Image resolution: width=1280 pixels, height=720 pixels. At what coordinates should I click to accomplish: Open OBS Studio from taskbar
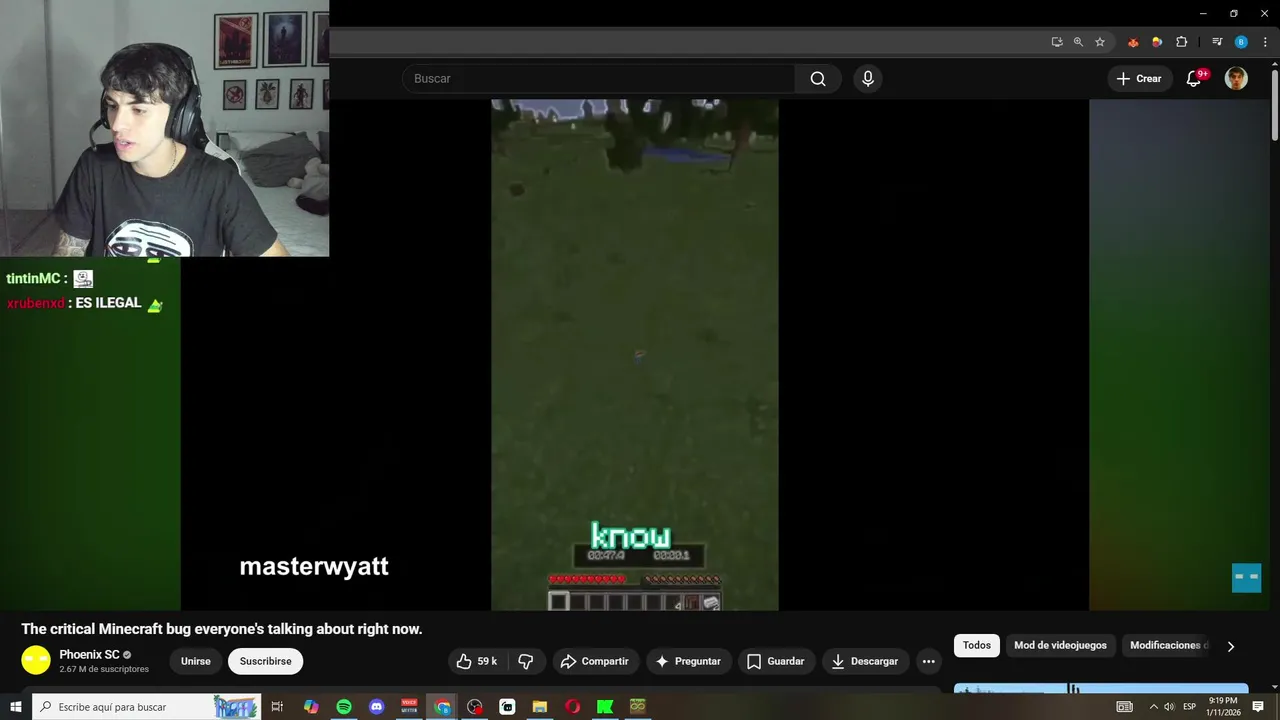tap(475, 707)
